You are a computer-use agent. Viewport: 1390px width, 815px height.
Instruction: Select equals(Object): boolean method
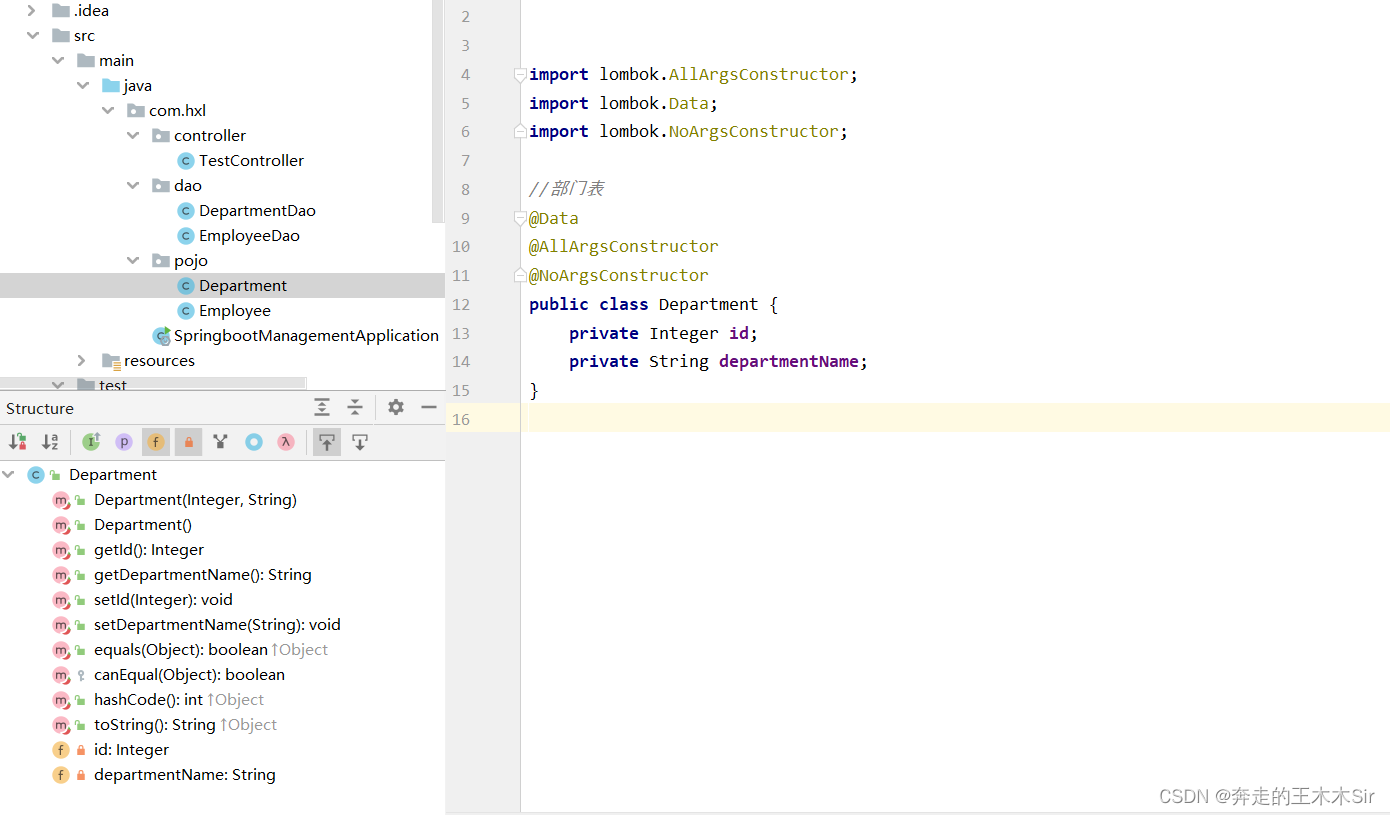(181, 650)
